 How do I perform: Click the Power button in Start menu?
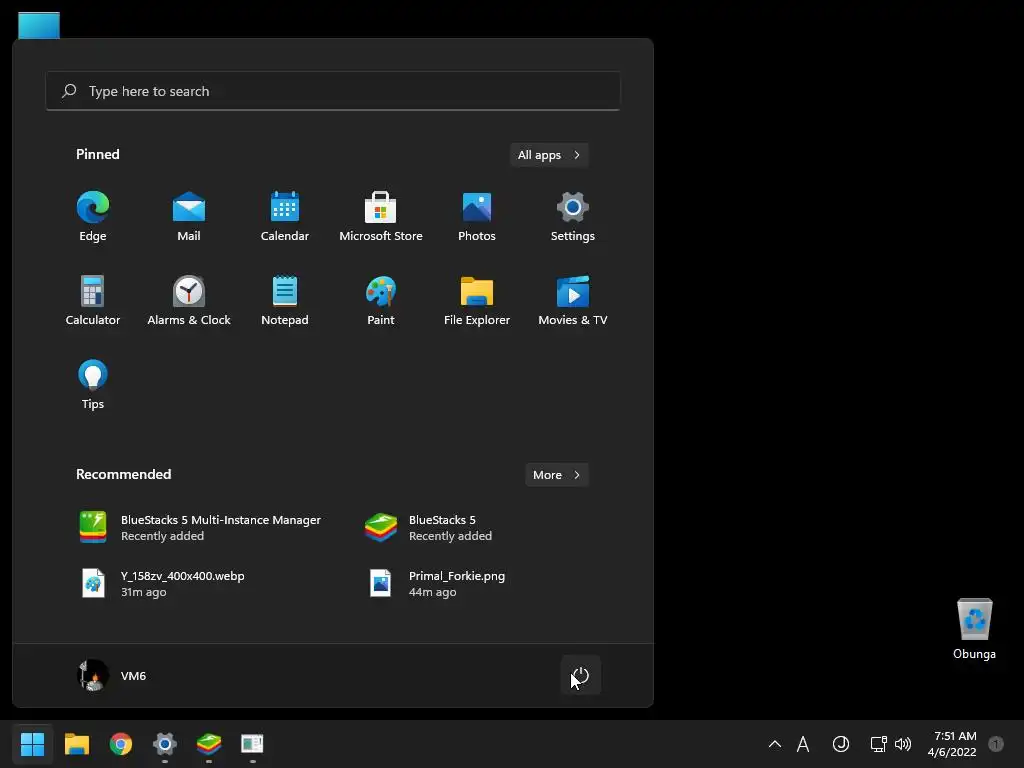tap(581, 676)
